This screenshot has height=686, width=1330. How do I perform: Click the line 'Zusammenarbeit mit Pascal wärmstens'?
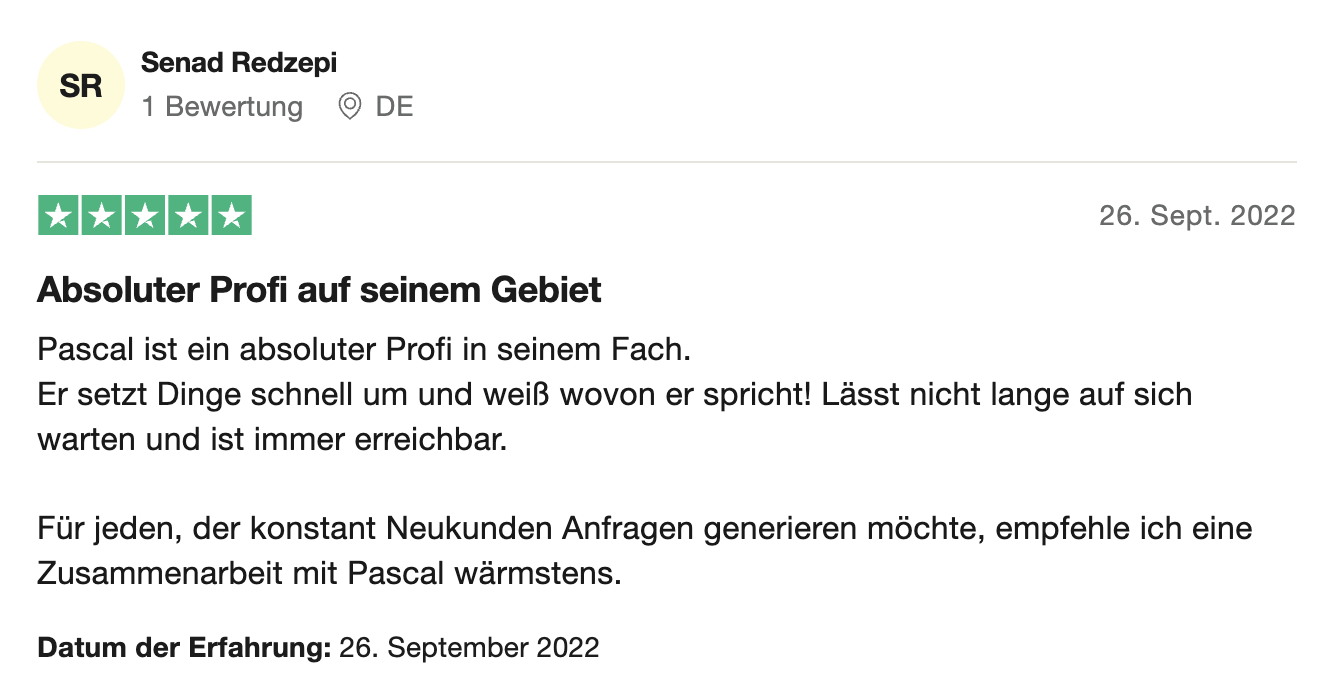tap(329, 573)
